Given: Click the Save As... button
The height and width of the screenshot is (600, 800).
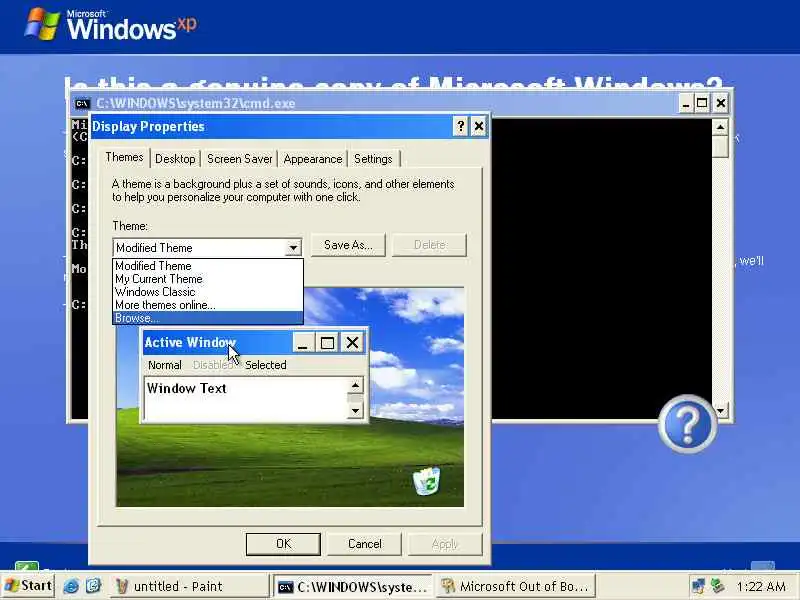Looking at the screenshot, I should click(348, 245).
